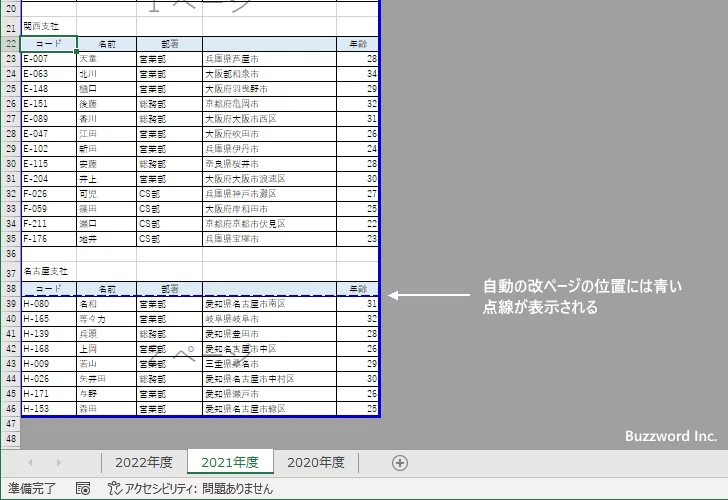Click address cell 大阪府羽曳野市
Screen dimensions: 728x500
[x=269, y=89]
